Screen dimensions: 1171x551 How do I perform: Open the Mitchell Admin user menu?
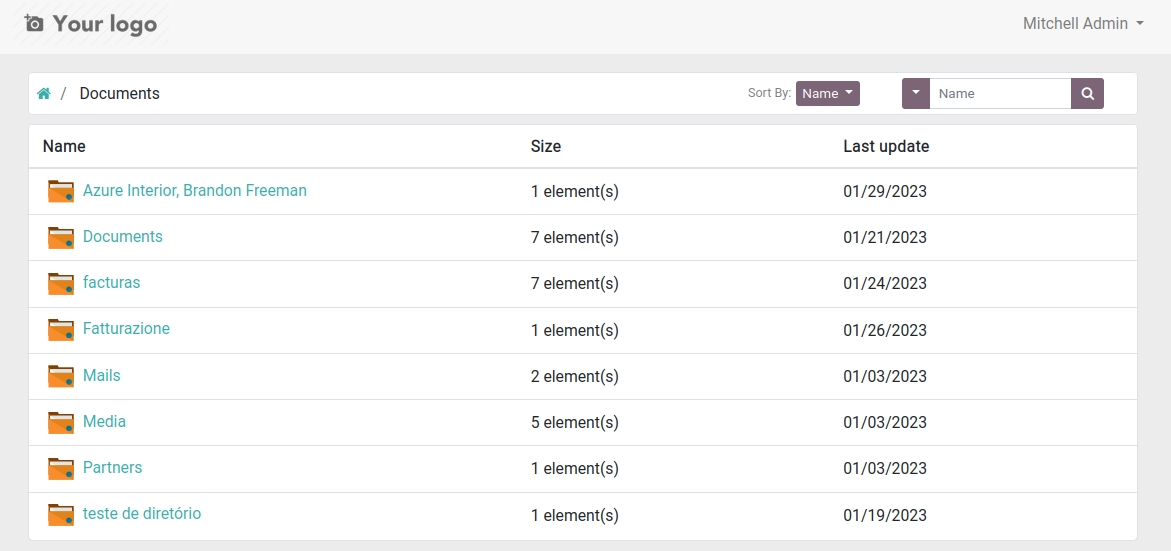[1083, 24]
